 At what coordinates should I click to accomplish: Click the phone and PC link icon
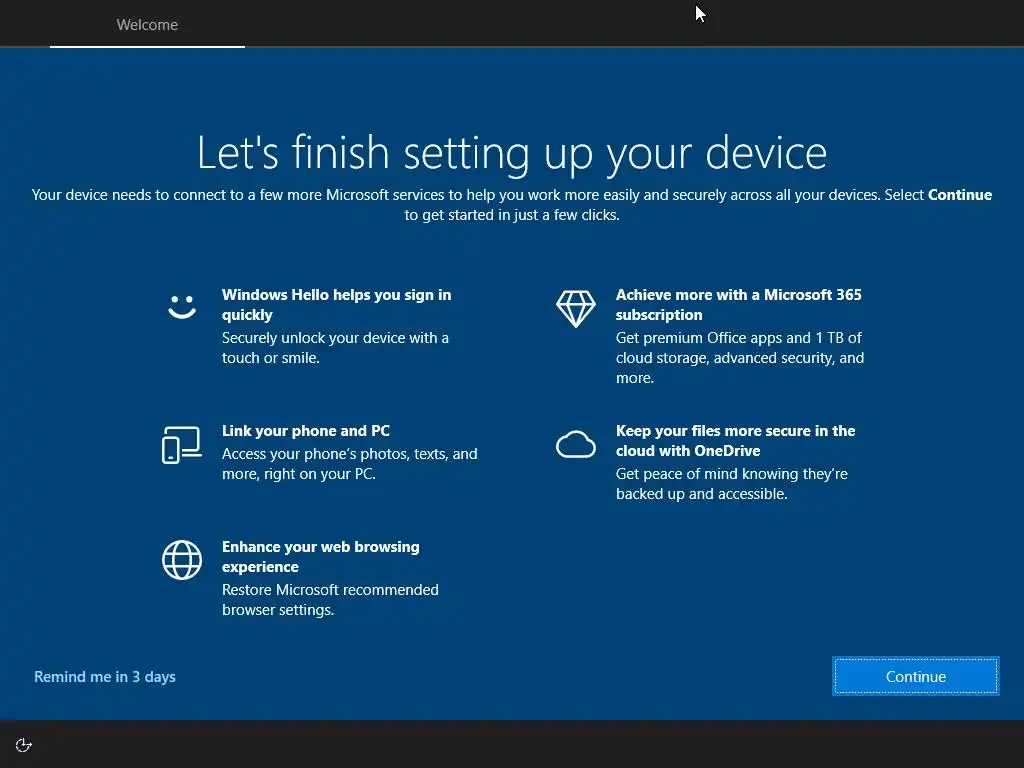[182, 445]
